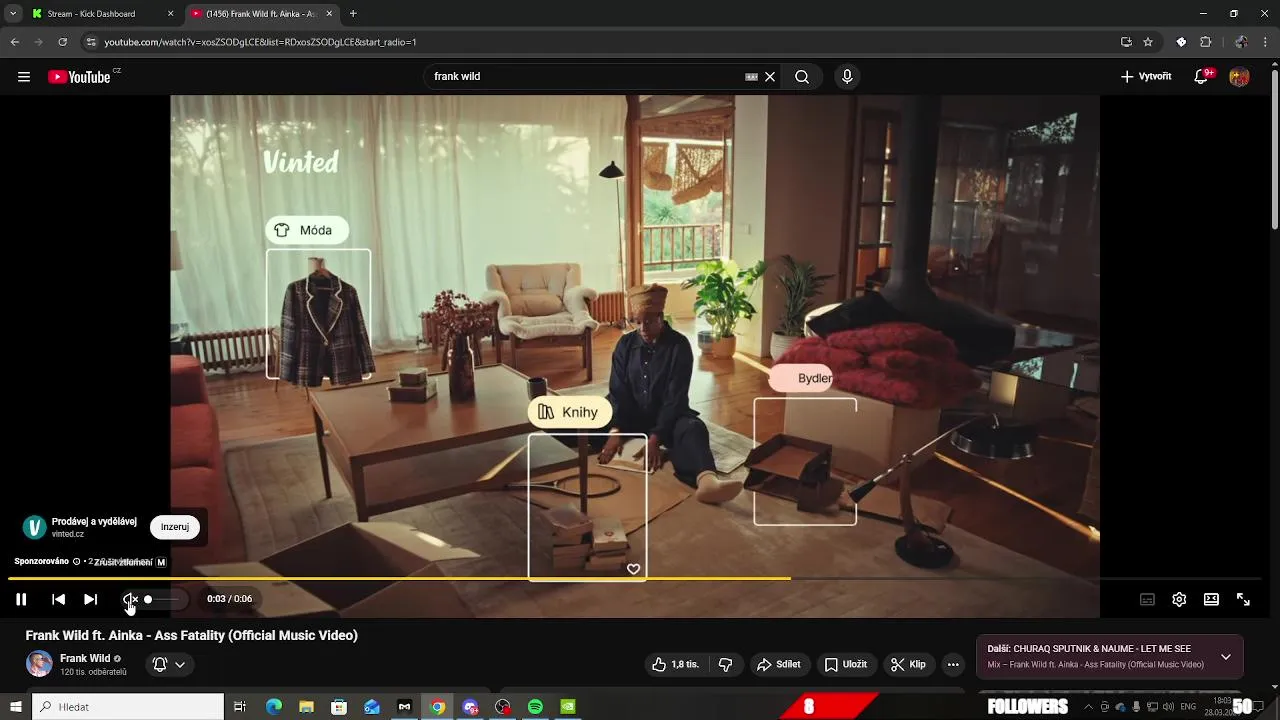
Task: Click the video title text
Action: [192, 635]
